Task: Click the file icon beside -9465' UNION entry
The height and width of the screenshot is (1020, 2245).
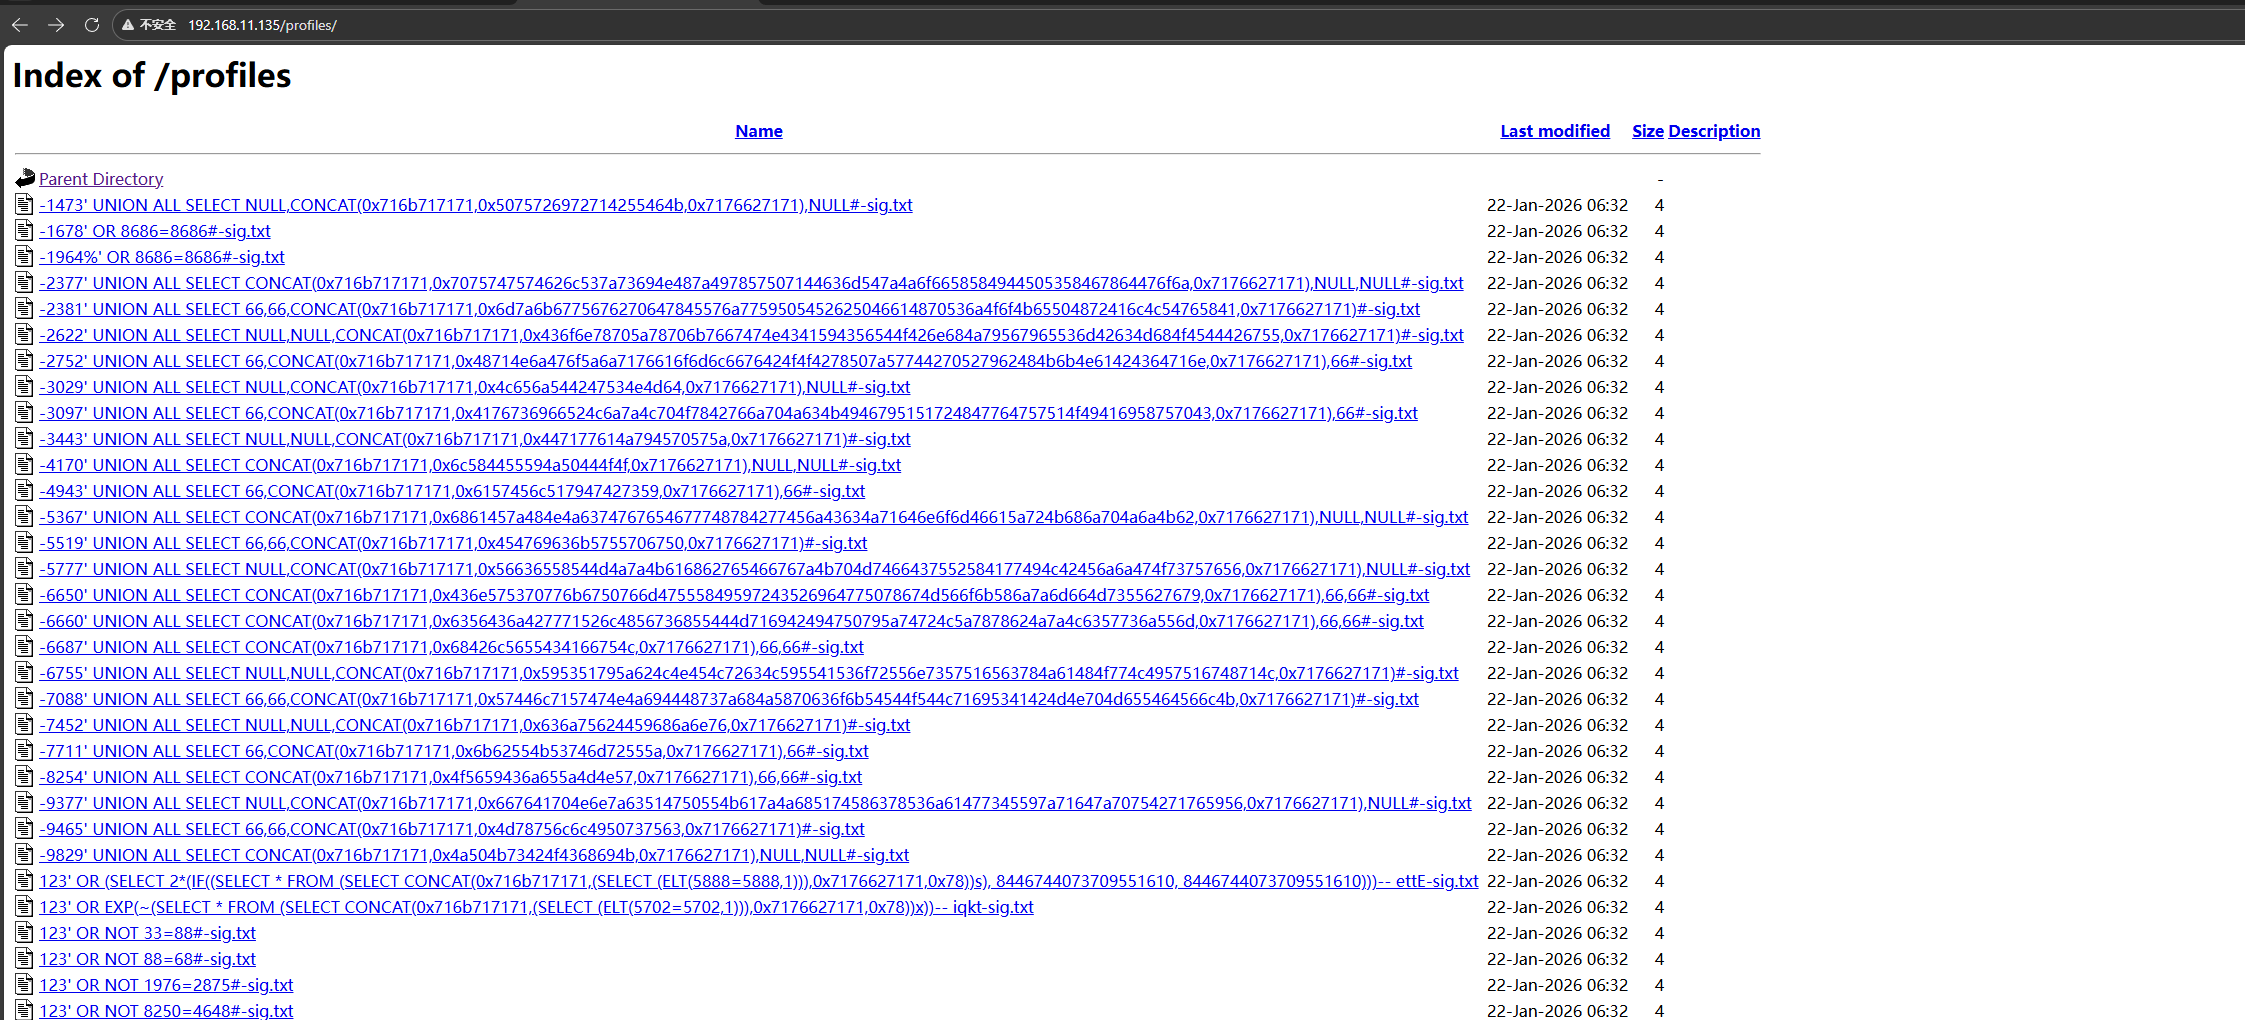Action: pos(24,829)
